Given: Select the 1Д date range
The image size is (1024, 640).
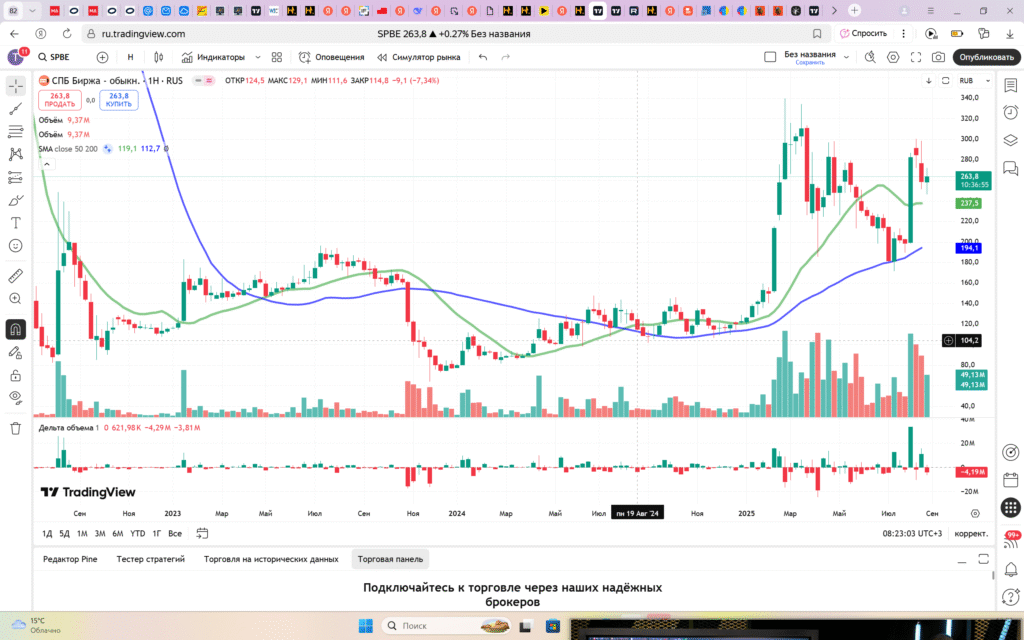Looking at the screenshot, I should 47,534.
